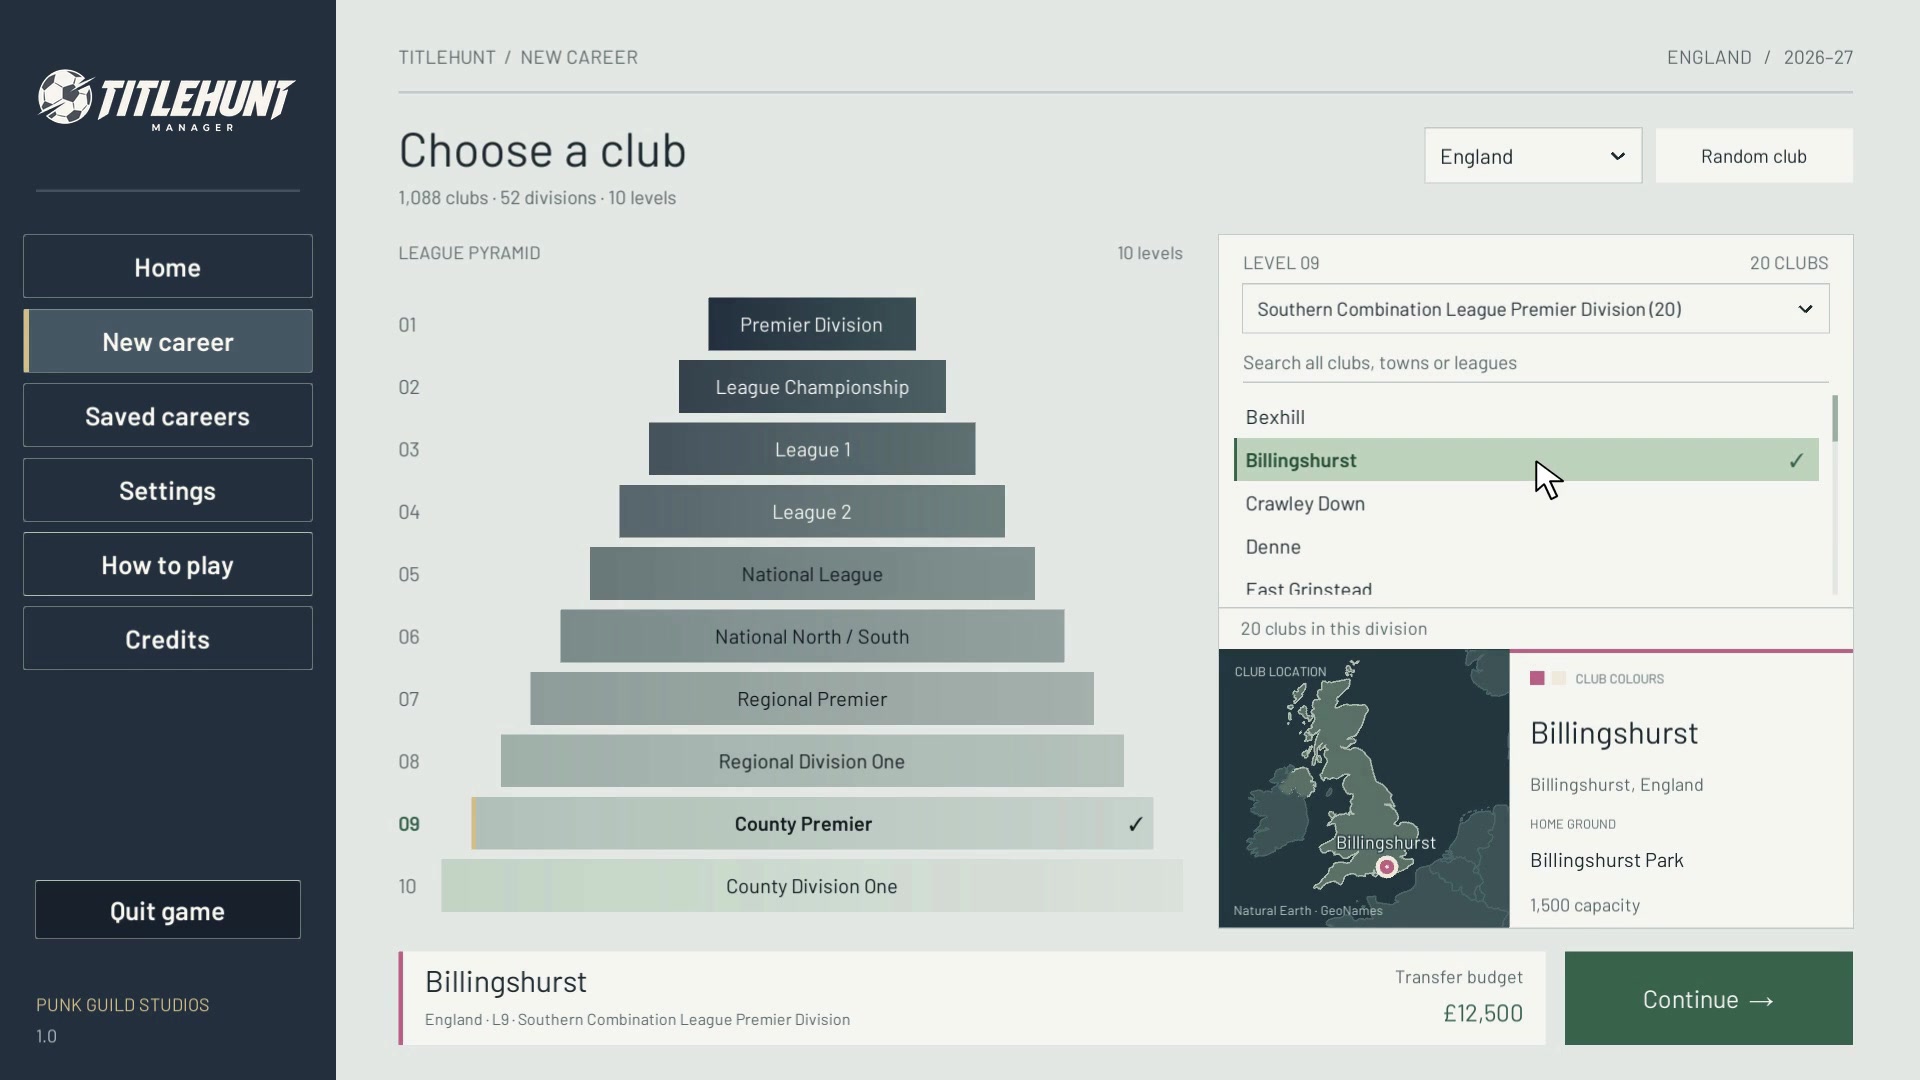Click the Quit game button
The width and height of the screenshot is (1920, 1080).
click(x=168, y=910)
